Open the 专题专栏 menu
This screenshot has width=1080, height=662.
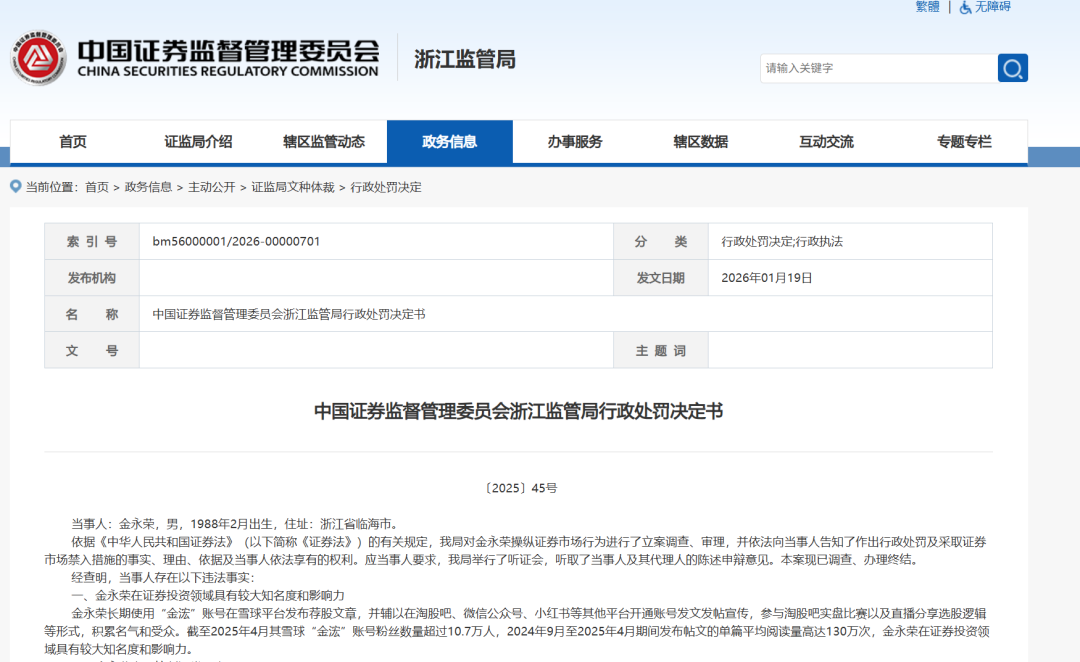tap(962, 141)
